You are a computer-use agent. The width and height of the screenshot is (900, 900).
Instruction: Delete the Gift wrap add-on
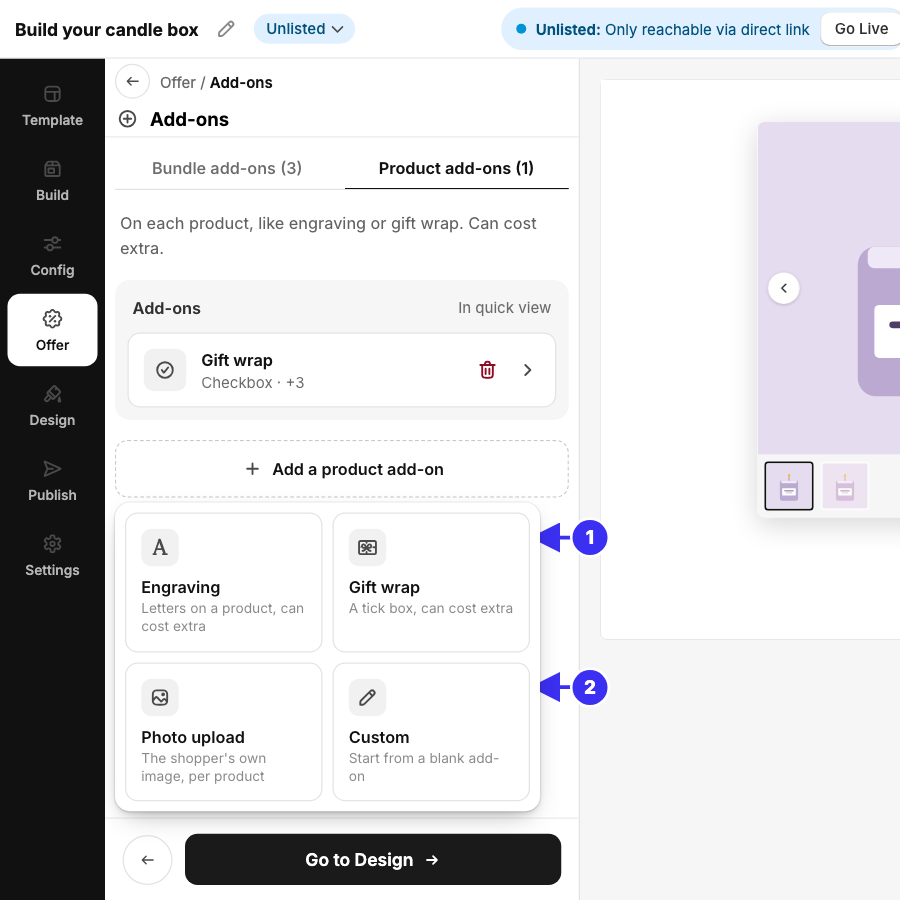point(487,370)
